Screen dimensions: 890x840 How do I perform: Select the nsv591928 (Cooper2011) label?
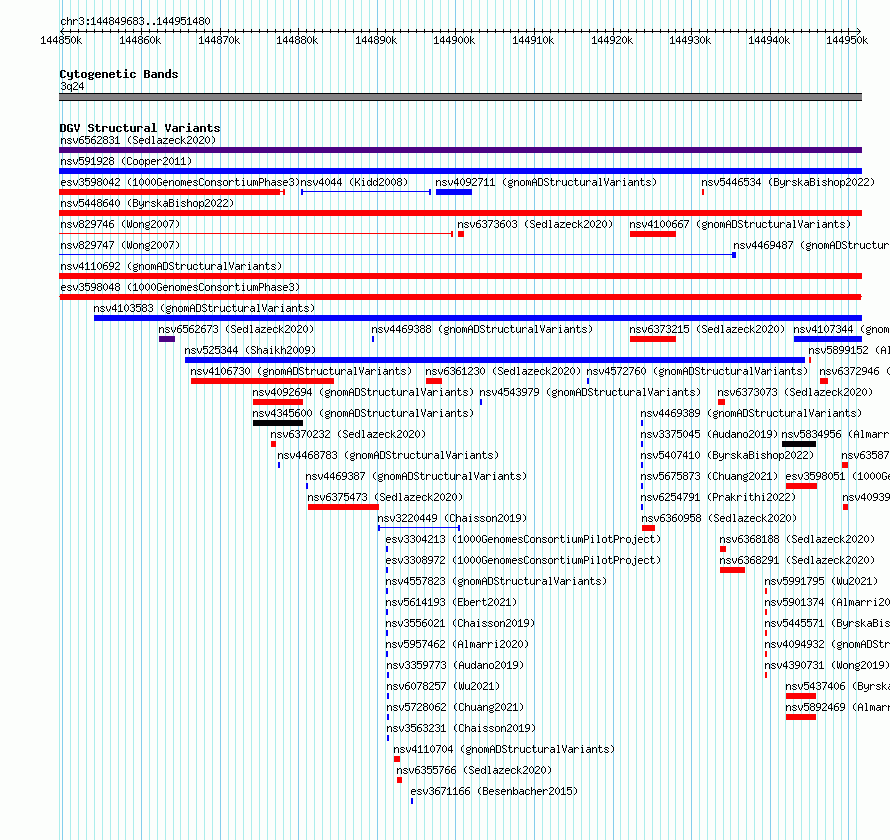point(126,161)
